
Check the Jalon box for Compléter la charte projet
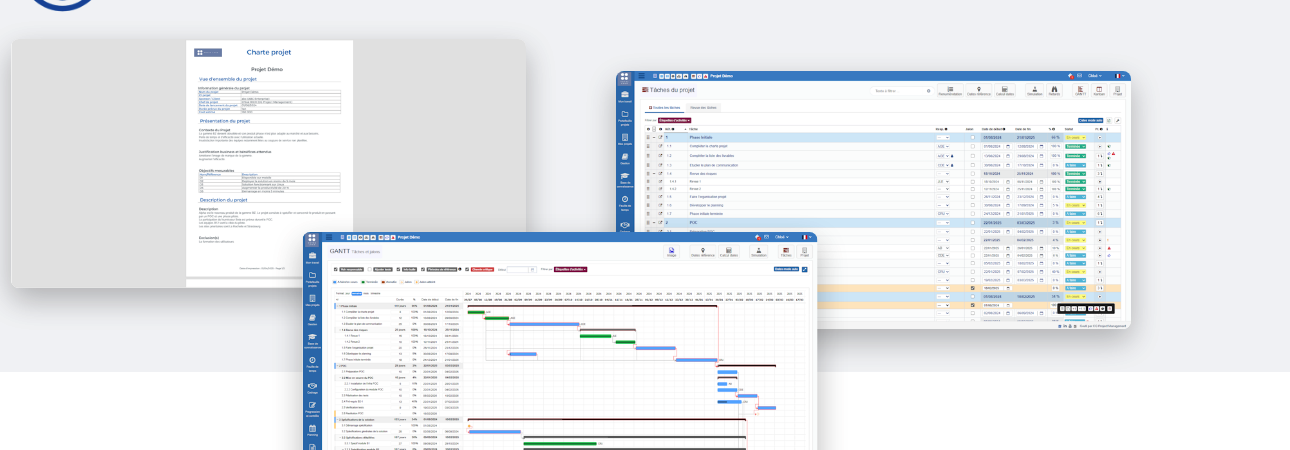(973, 146)
